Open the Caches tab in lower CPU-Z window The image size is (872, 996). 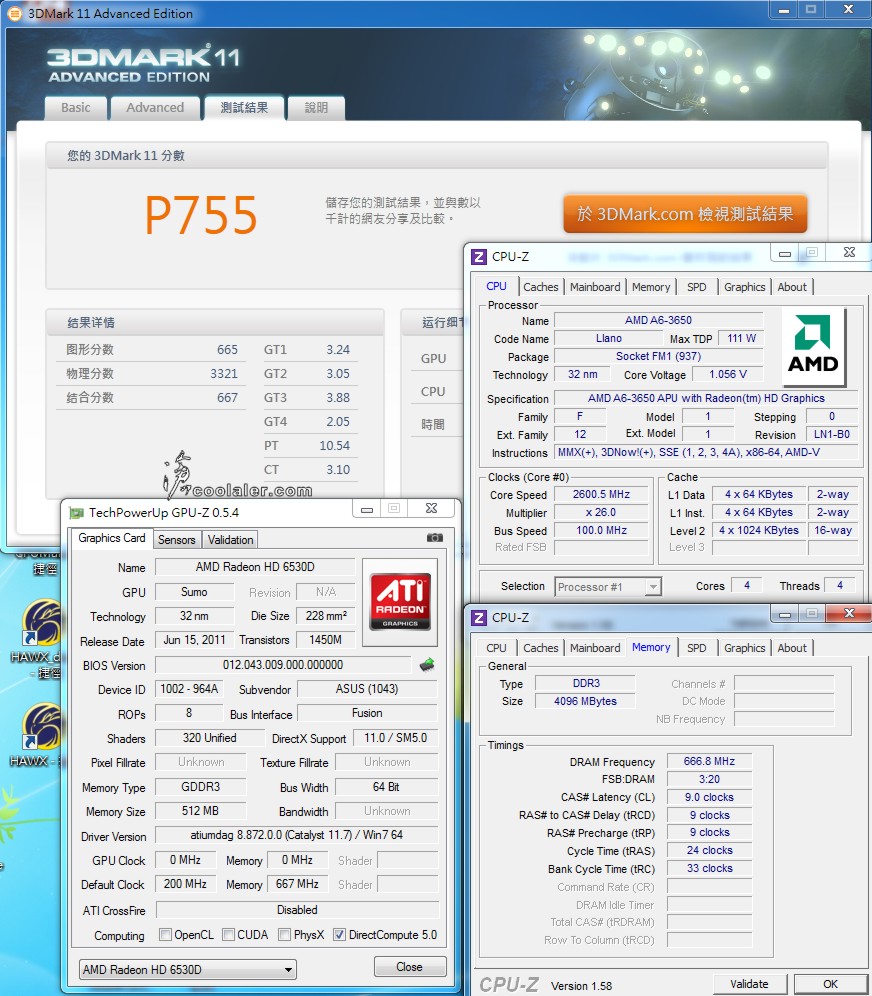540,648
